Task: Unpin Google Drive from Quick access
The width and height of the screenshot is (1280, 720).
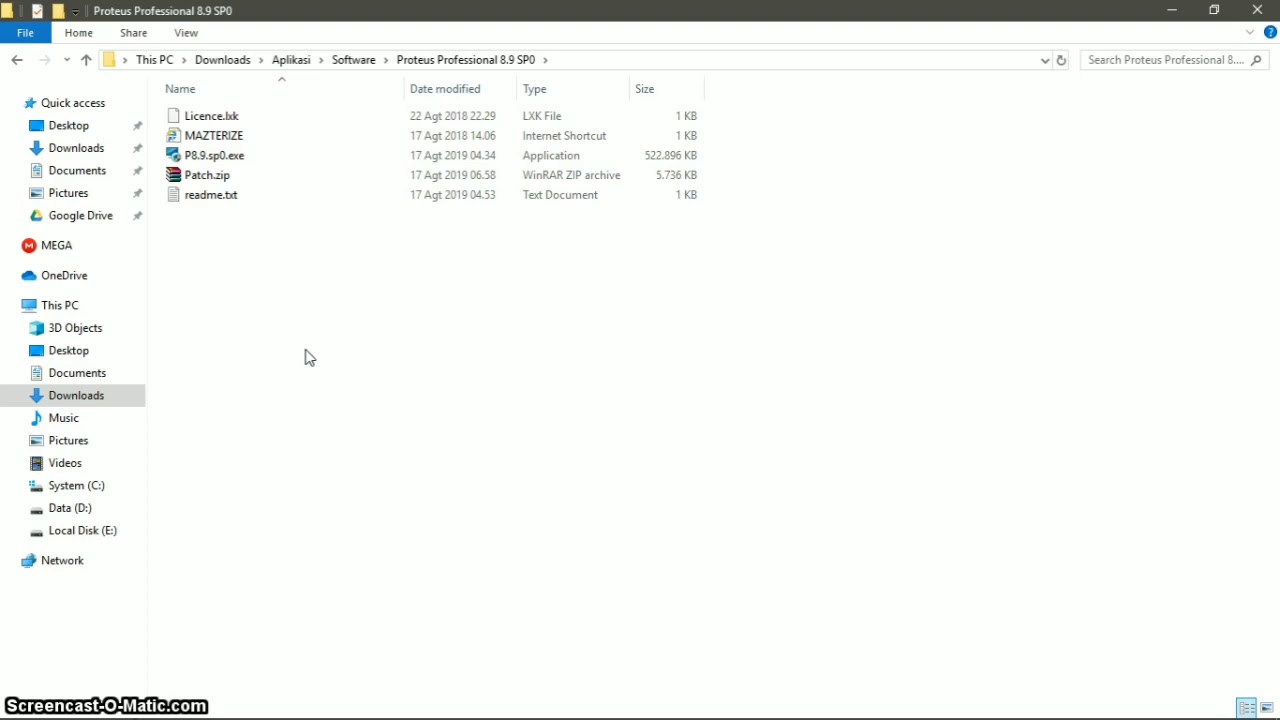Action: coord(138,216)
